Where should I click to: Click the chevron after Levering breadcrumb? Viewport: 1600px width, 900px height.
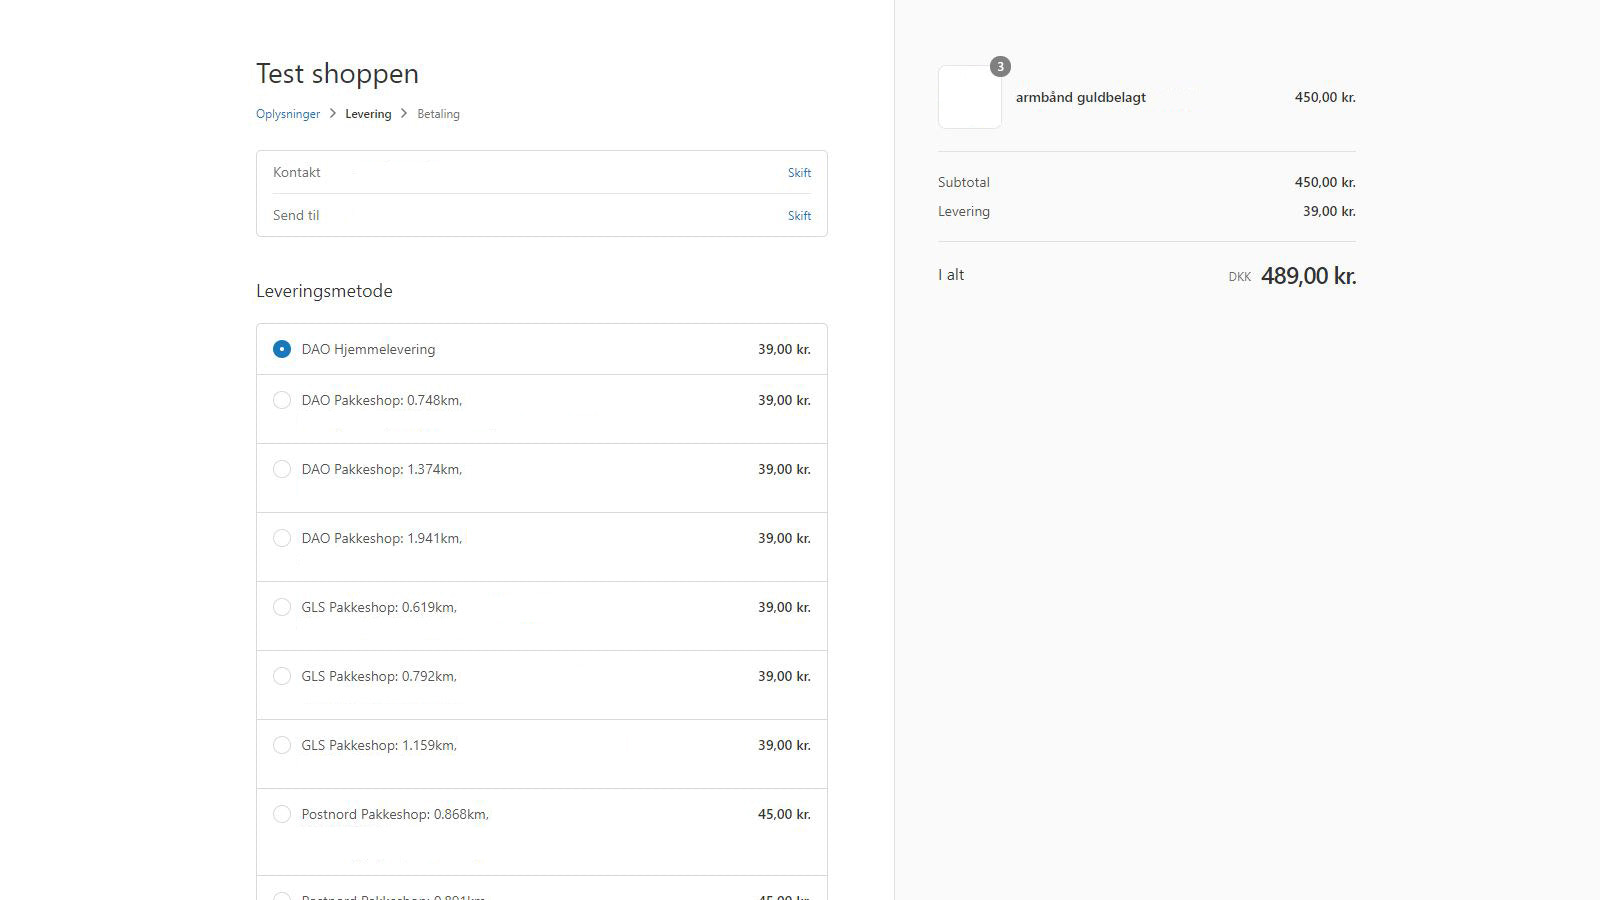tap(404, 113)
